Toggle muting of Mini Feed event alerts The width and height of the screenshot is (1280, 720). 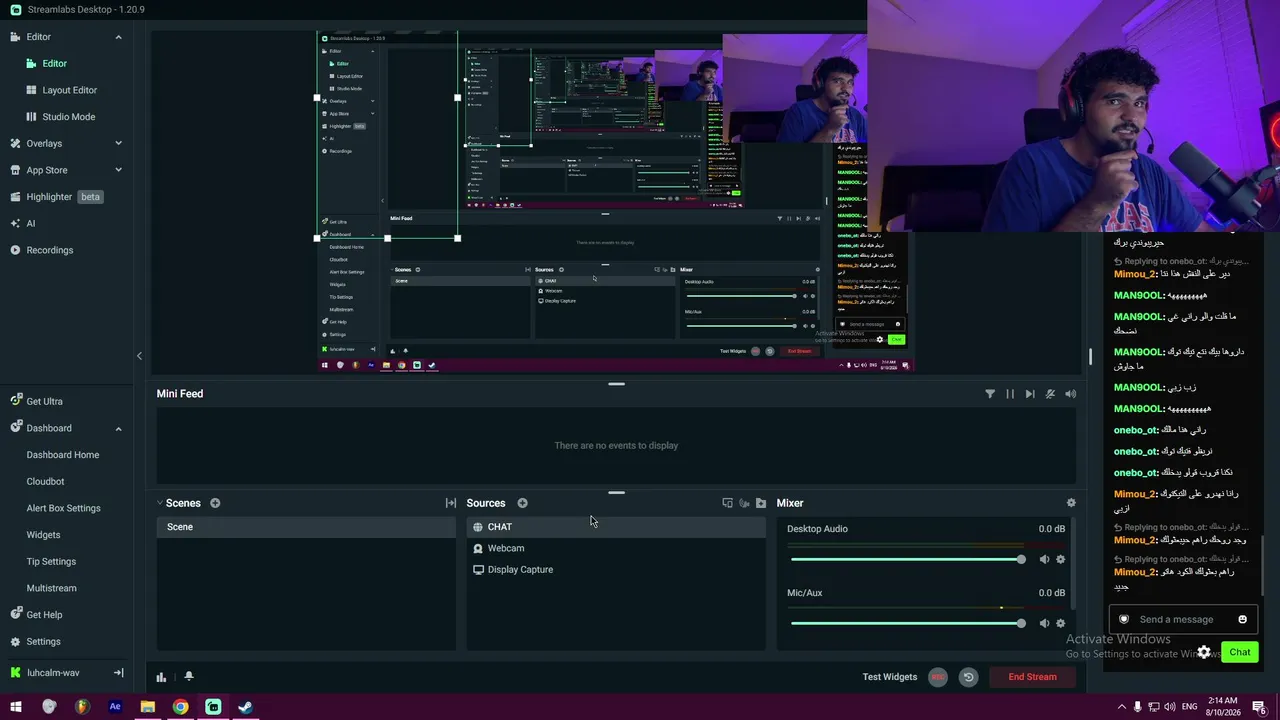1050,394
